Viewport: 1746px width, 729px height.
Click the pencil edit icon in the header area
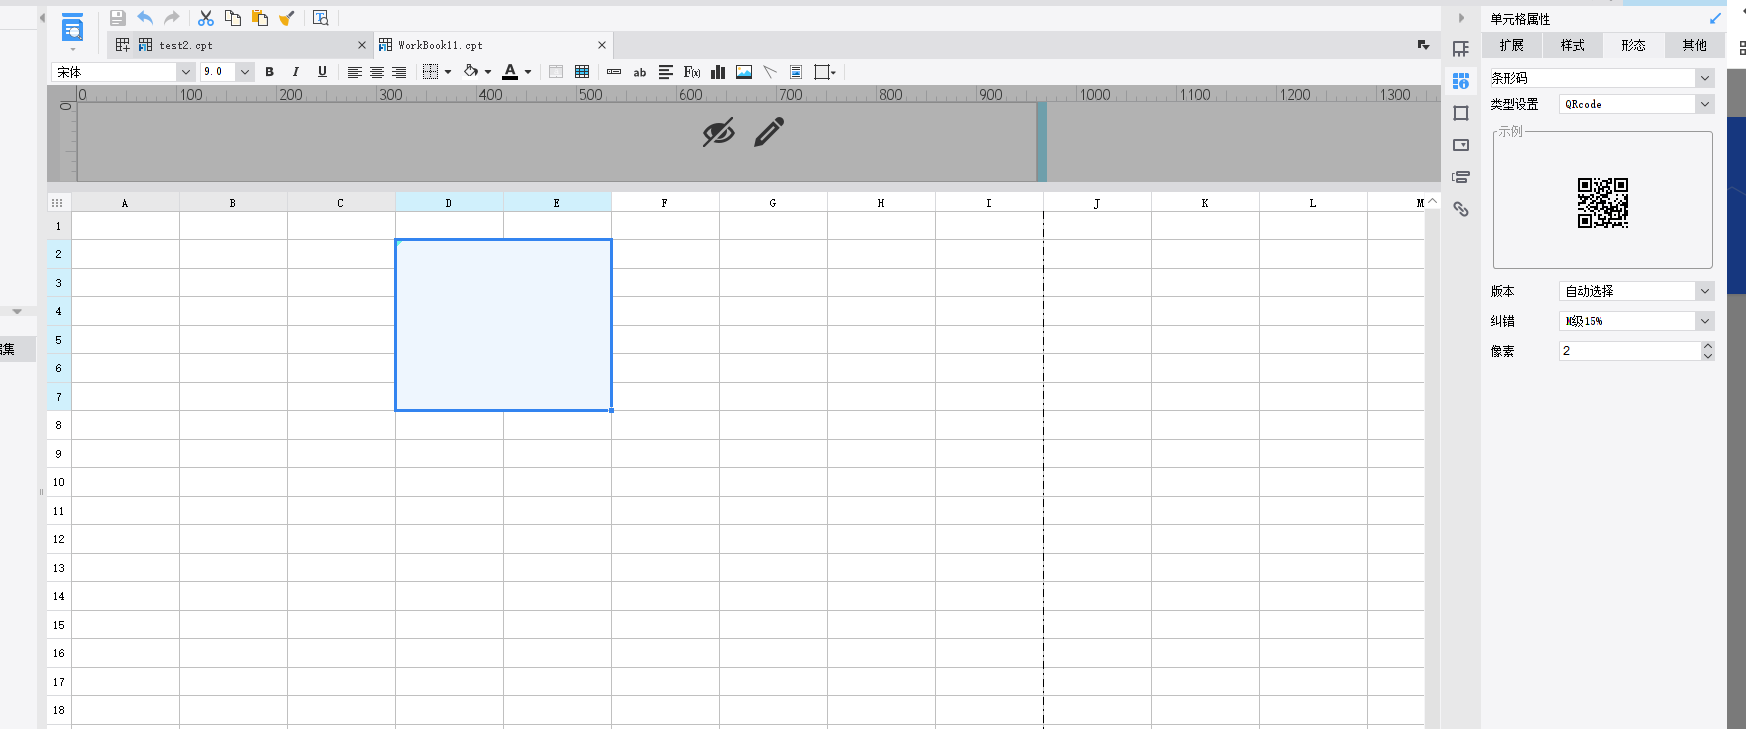[769, 132]
